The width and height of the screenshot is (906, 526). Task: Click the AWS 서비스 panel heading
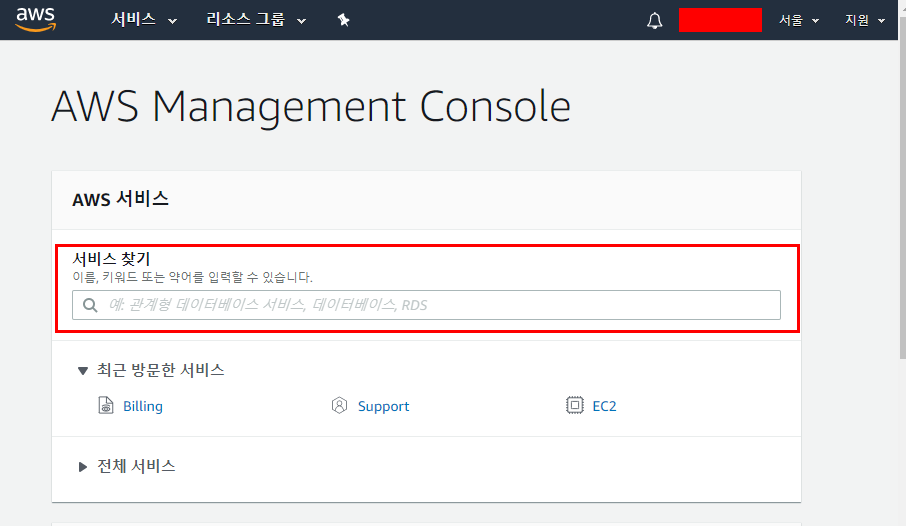[x=120, y=199]
